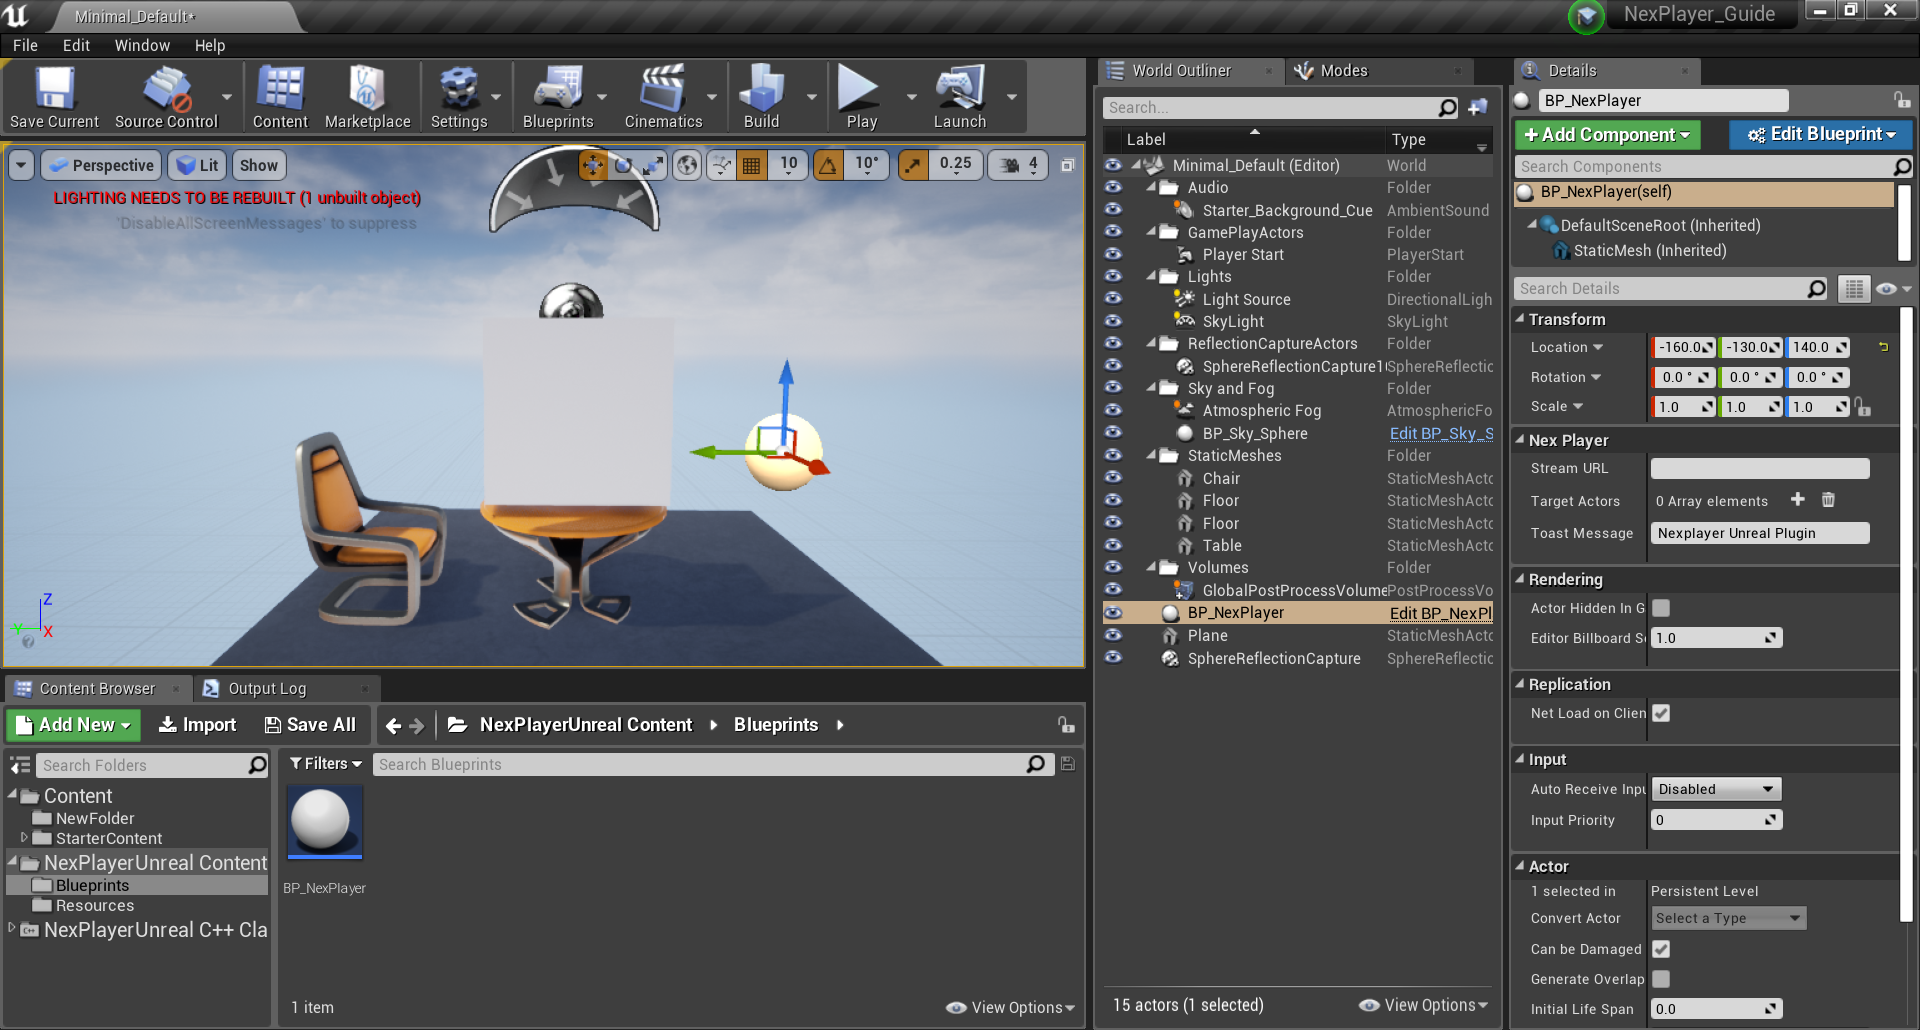Viewport: 1920px width, 1030px height.
Task: Toggle grid snapping in the viewport
Action: tap(751, 166)
